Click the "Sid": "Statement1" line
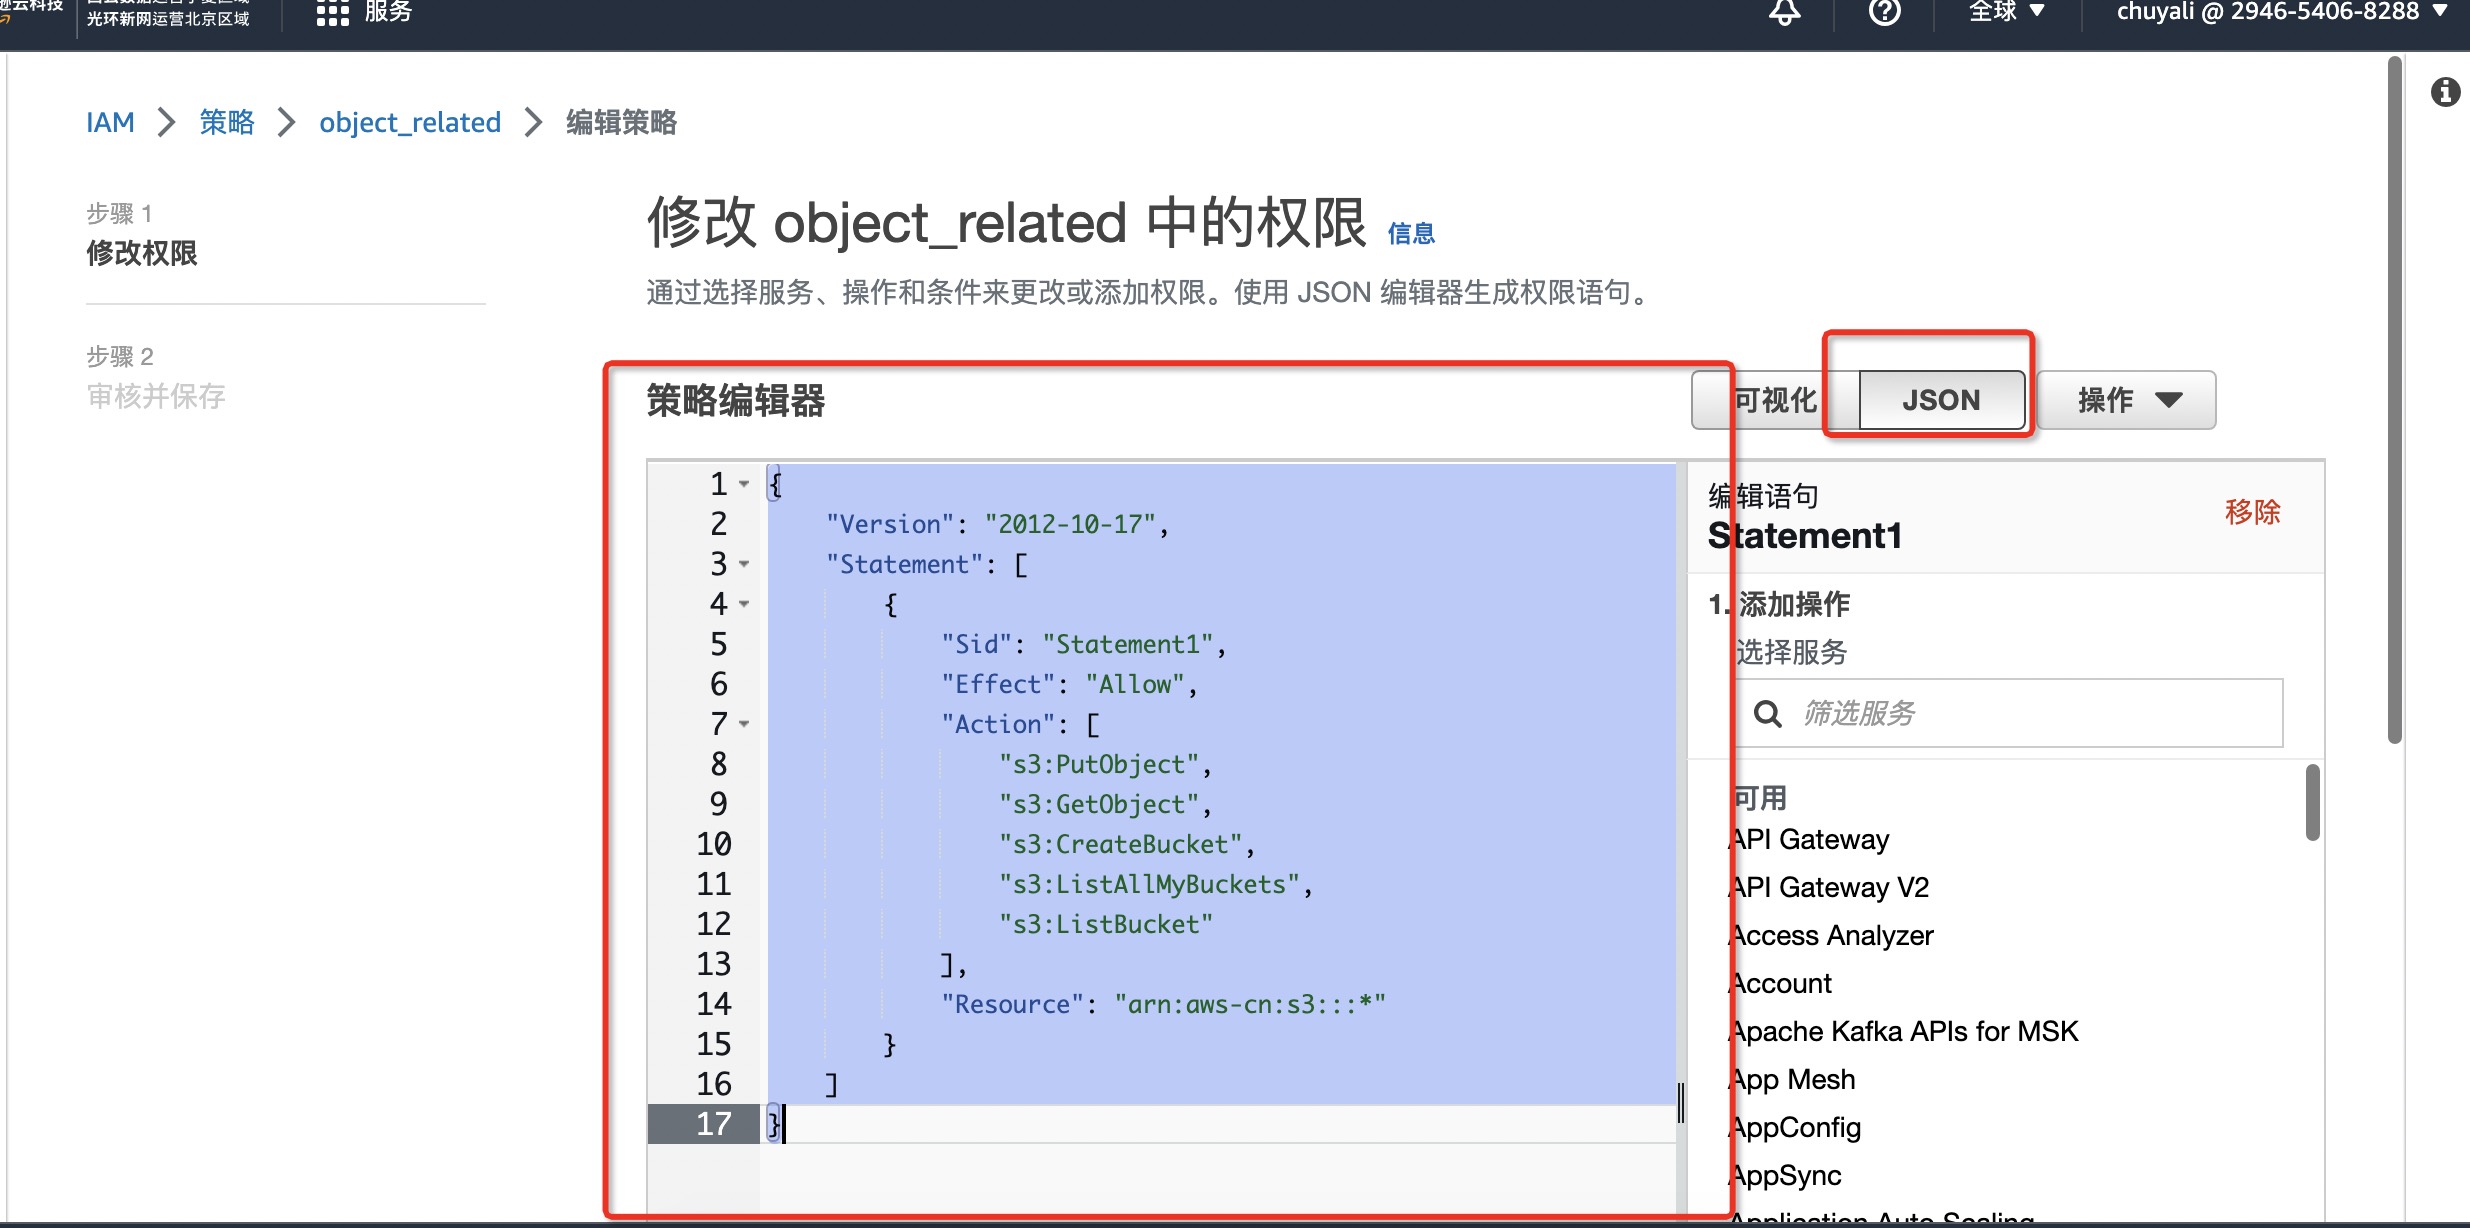The height and width of the screenshot is (1228, 2470). [1083, 644]
